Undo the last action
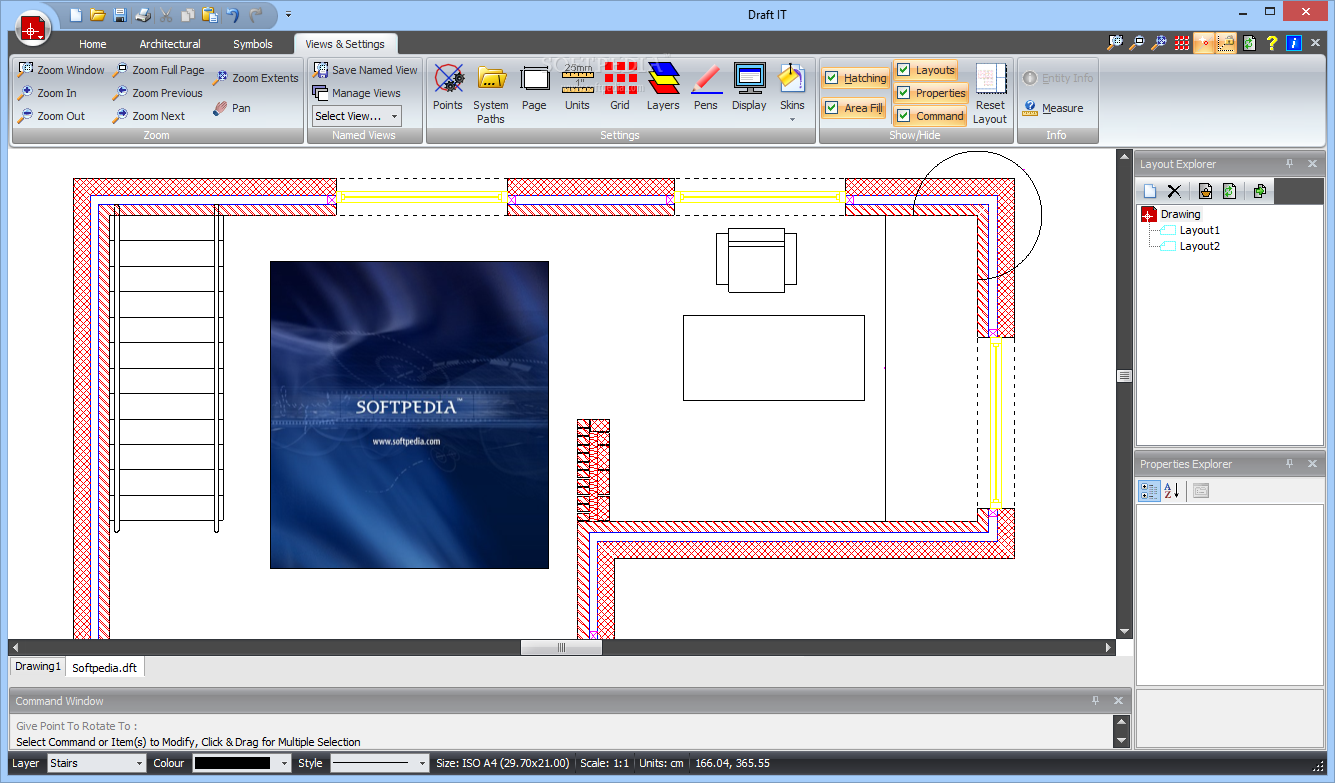This screenshot has height=783, width=1335. click(x=232, y=15)
